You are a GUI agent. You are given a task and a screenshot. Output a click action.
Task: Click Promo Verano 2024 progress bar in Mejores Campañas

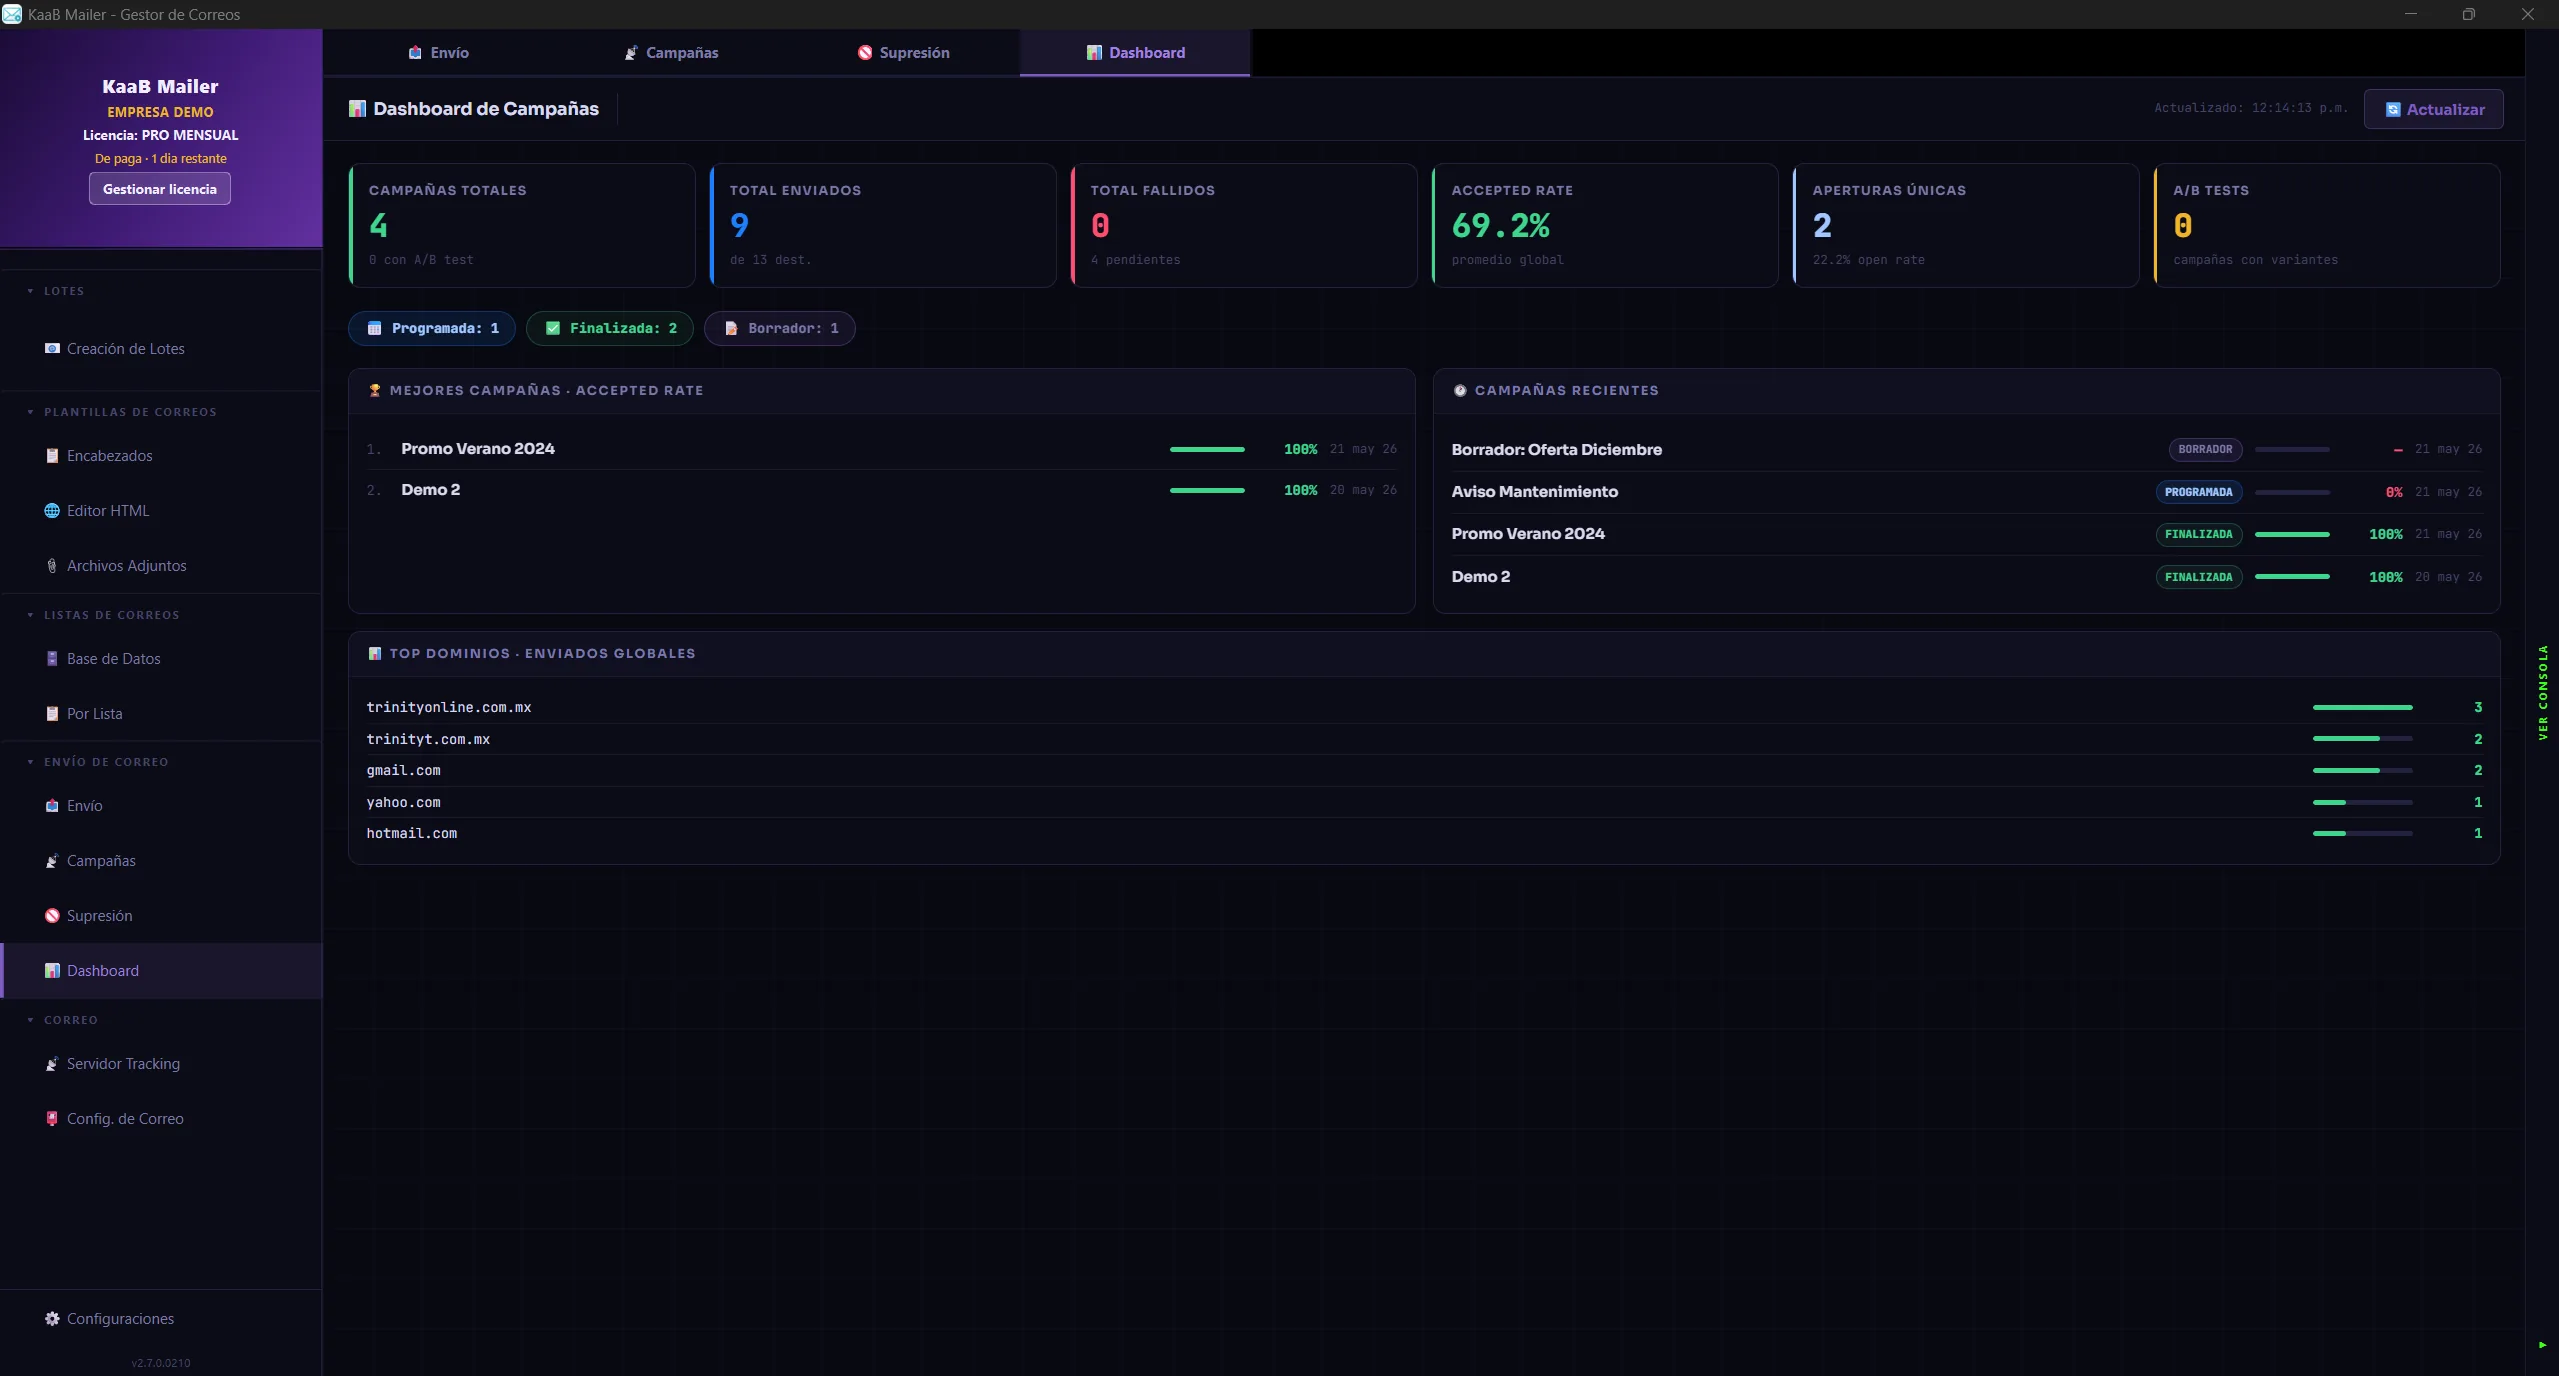click(x=1207, y=450)
